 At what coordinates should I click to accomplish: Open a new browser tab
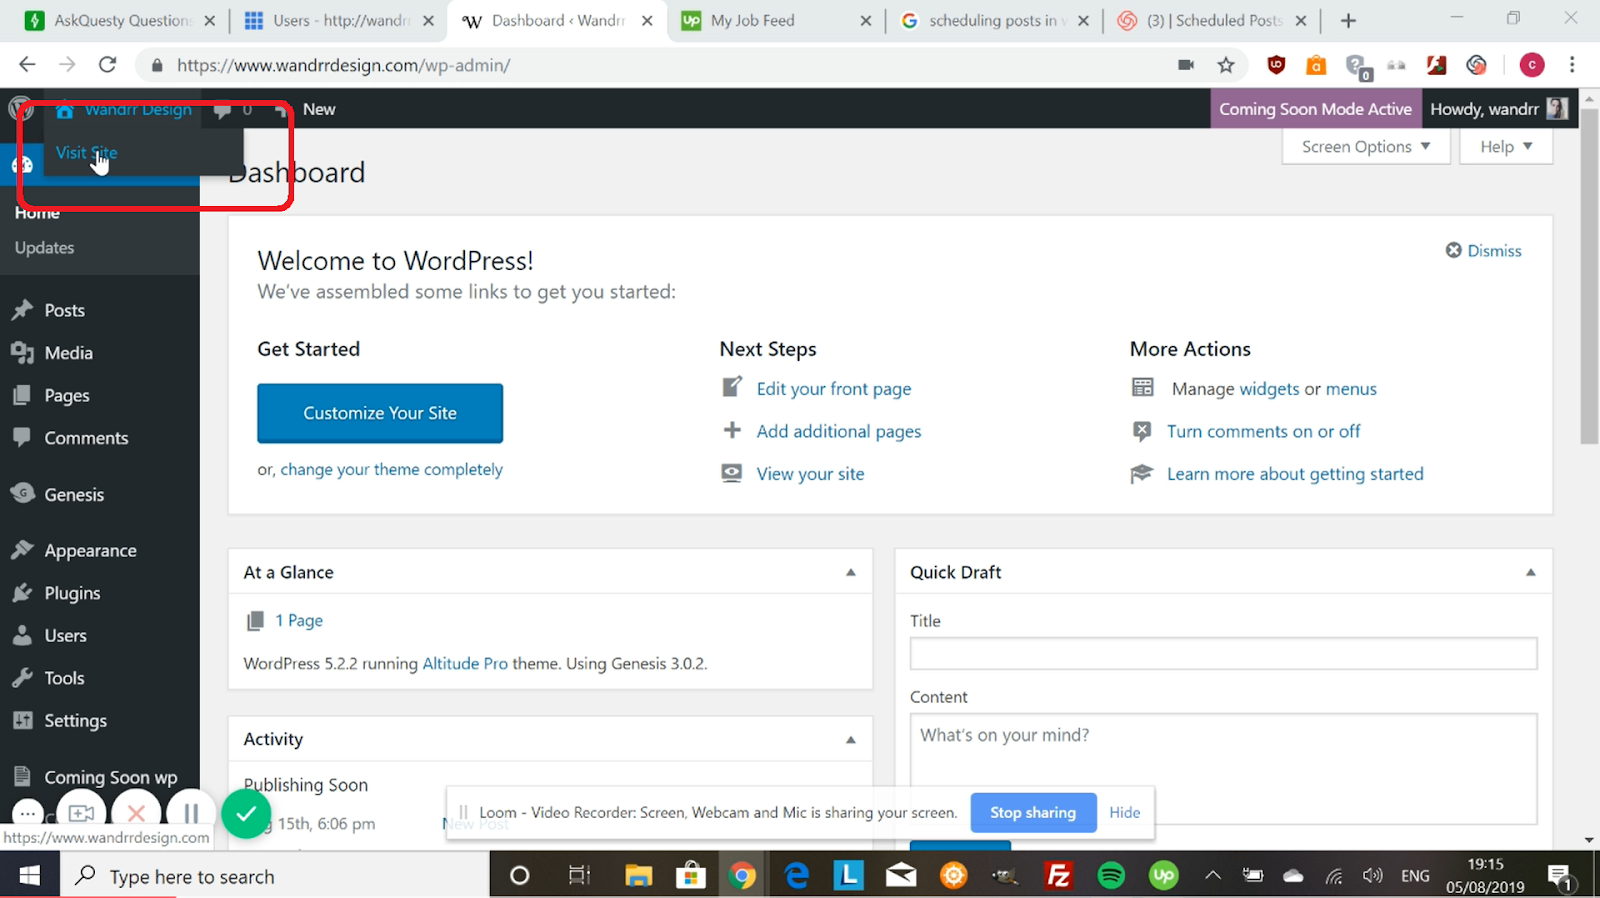click(x=1348, y=20)
